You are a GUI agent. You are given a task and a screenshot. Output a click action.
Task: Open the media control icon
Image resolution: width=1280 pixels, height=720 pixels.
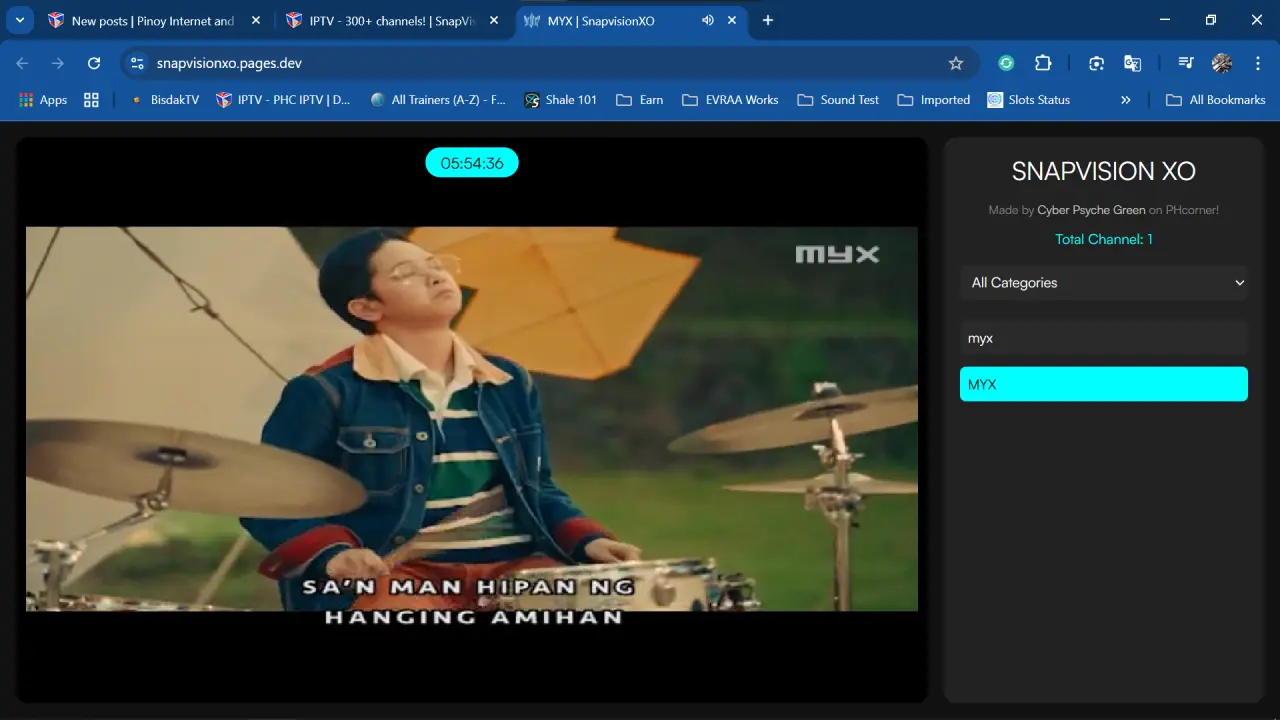coord(1186,63)
